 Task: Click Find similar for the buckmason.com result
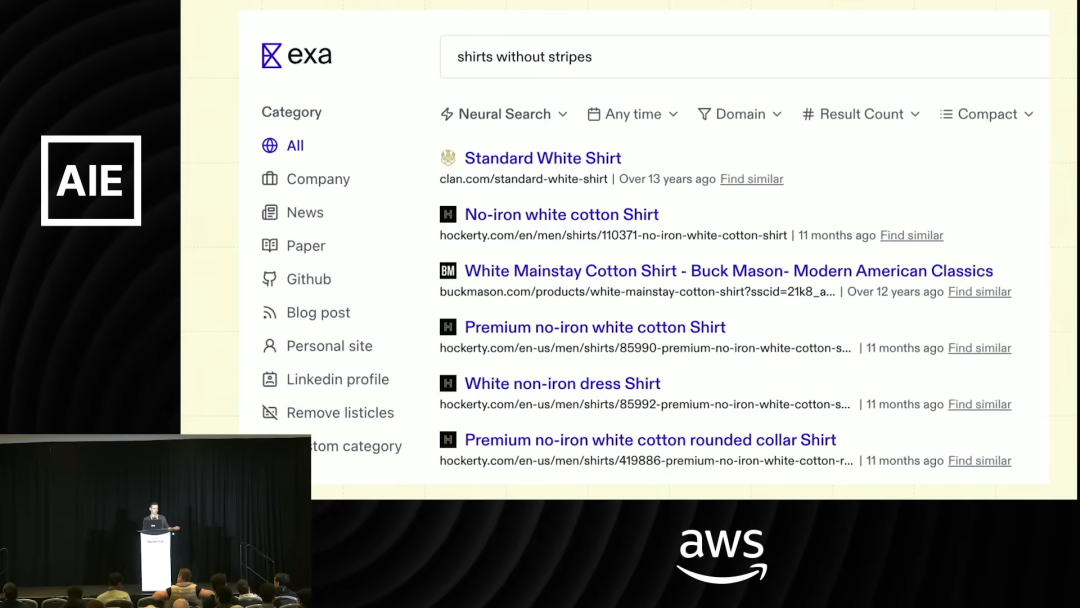pyautogui.click(x=979, y=292)
